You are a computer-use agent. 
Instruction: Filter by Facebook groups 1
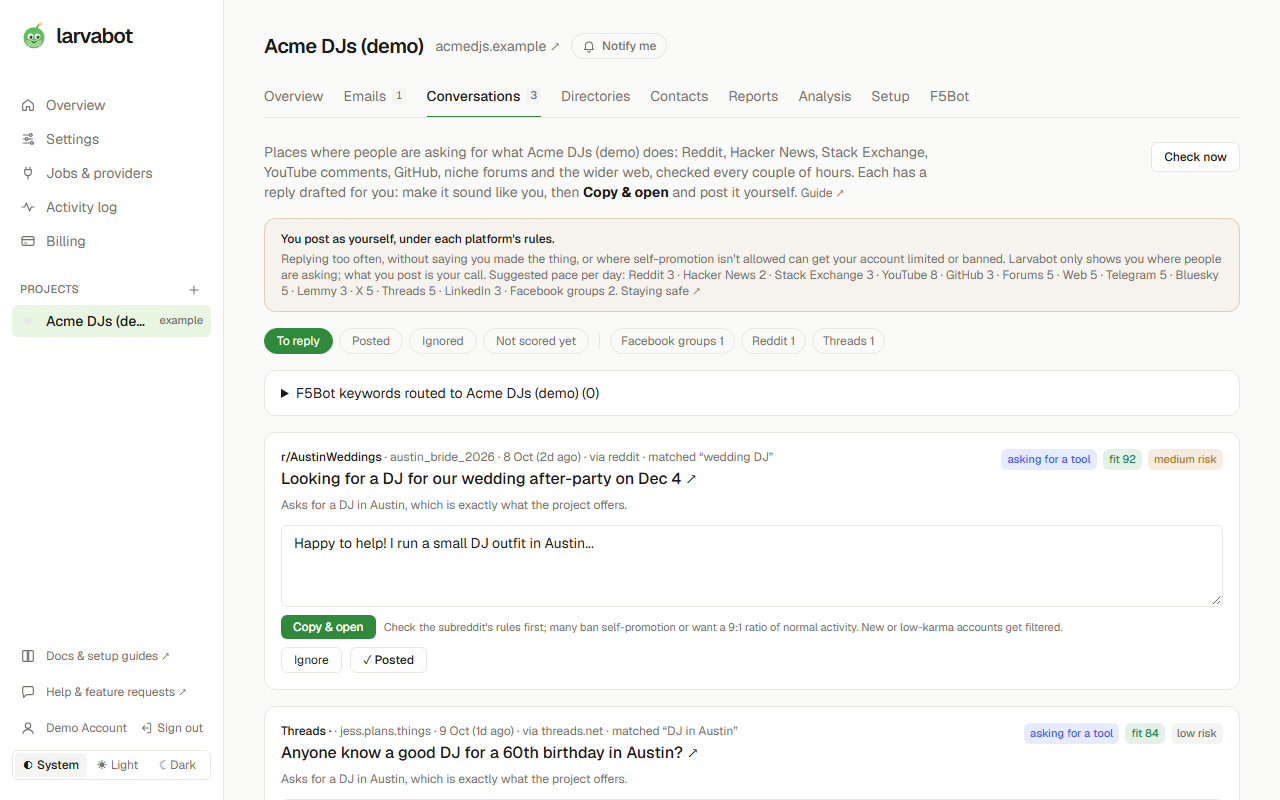[672, 341]
